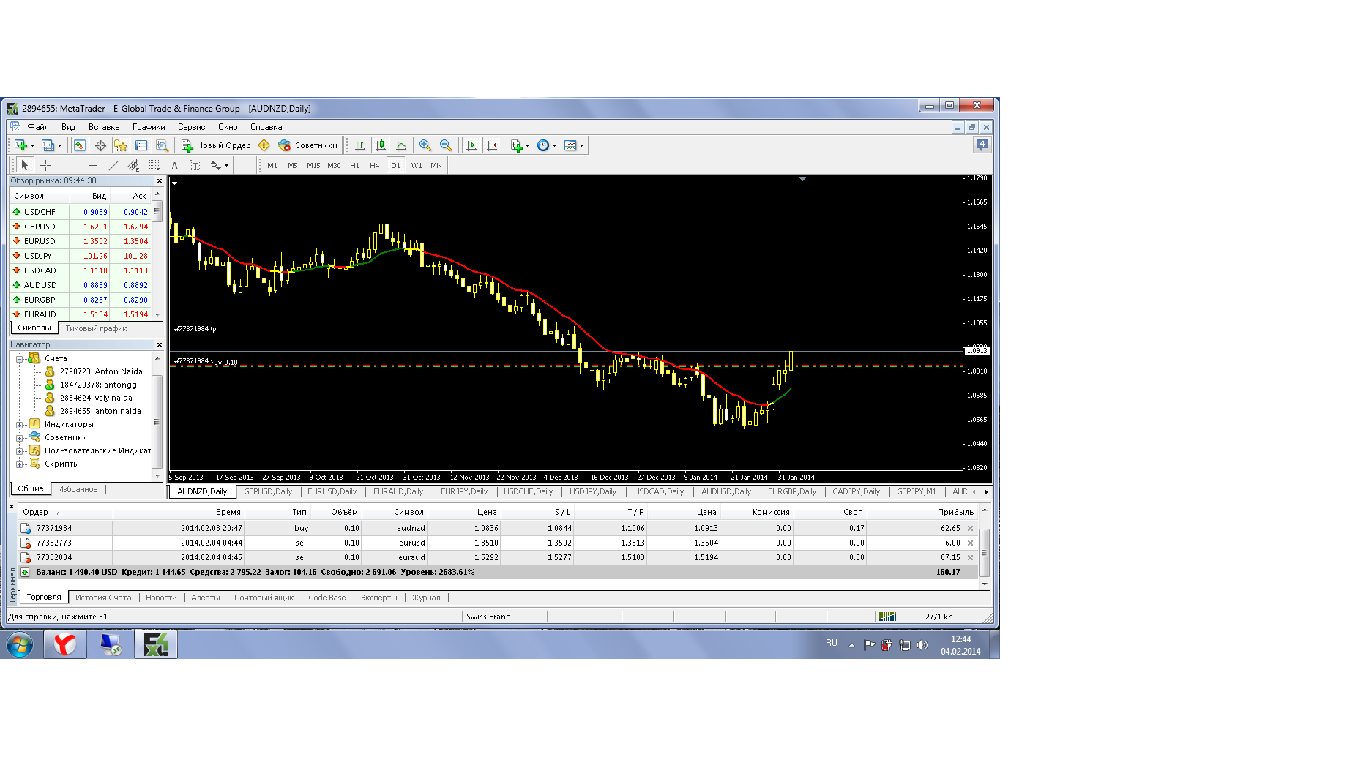Switch chart to line chart view
The height and width of the screenshot is (768, 1366).
click(x=401, y=145)
